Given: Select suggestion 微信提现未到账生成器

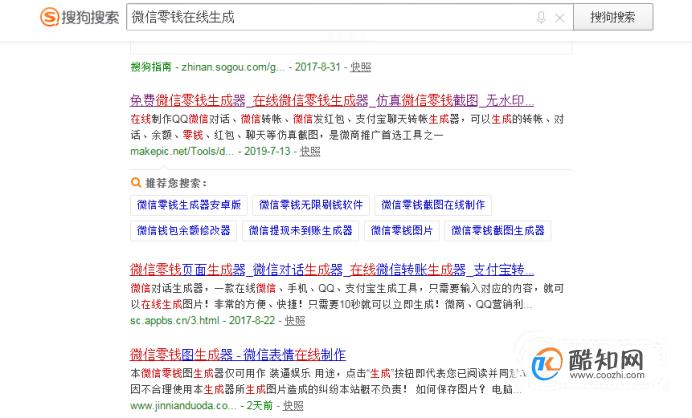Looking at the screenshot, I should tap(301, 230).
